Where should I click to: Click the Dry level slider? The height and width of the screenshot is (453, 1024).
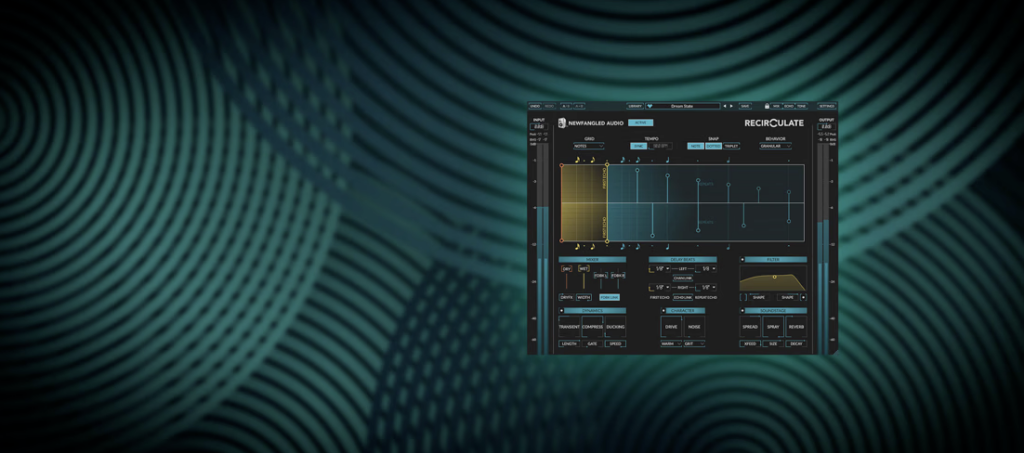(567, 279)
